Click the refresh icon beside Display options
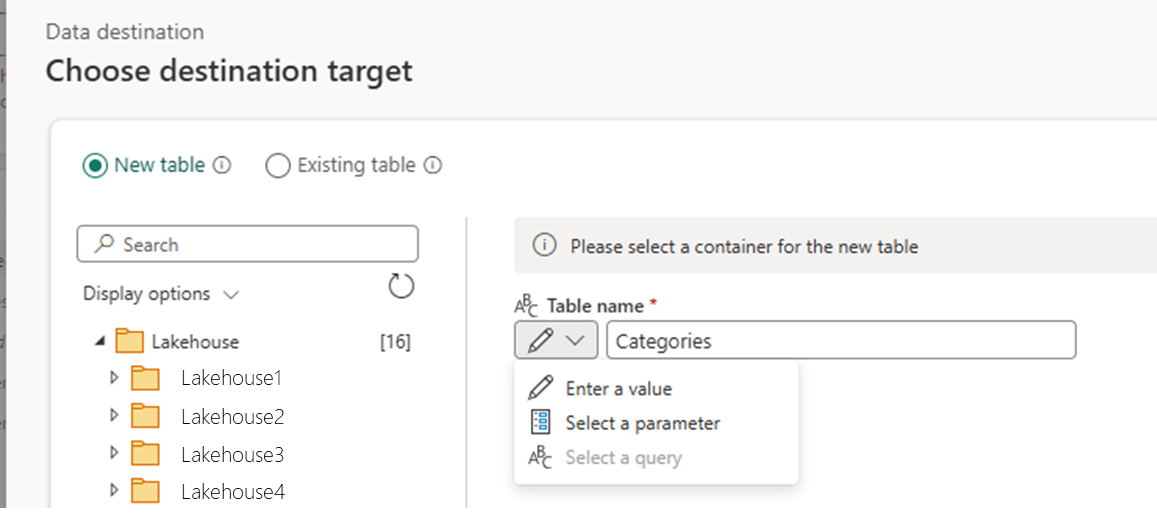Viewport: 1157px width, 516px height. (401, 286)
